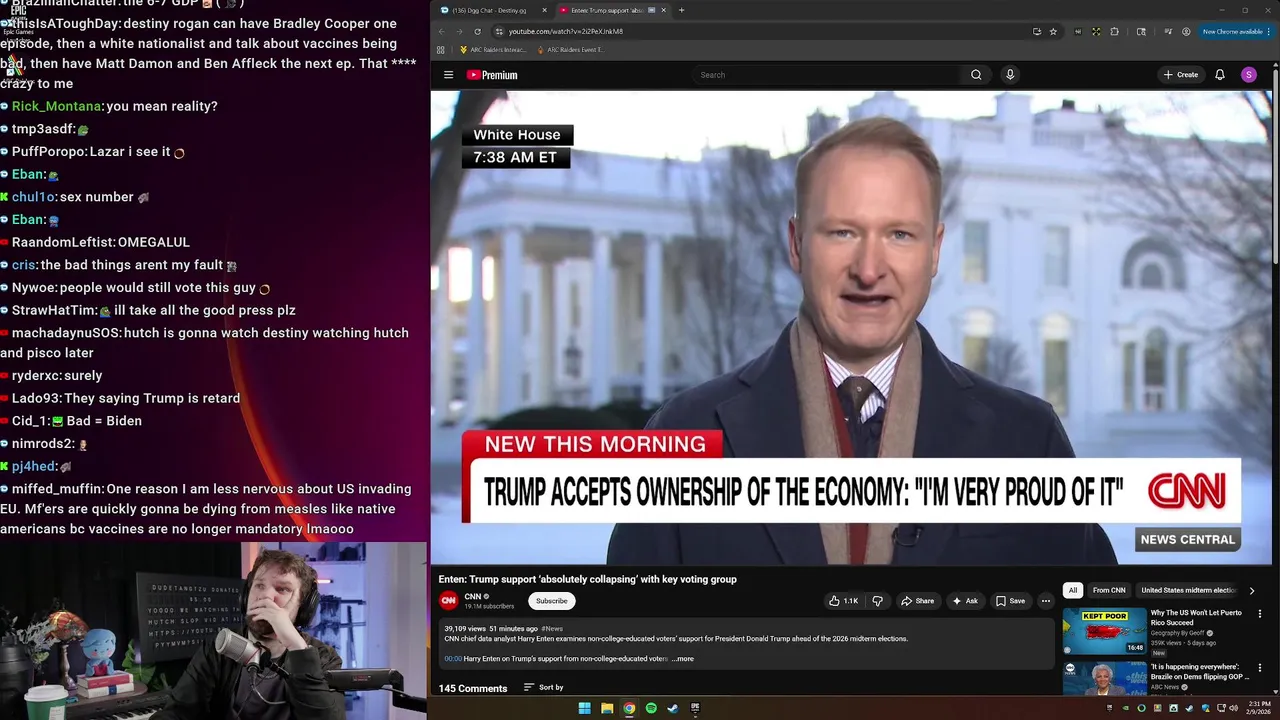Expand the description with ...more

[x=682, y=659]
